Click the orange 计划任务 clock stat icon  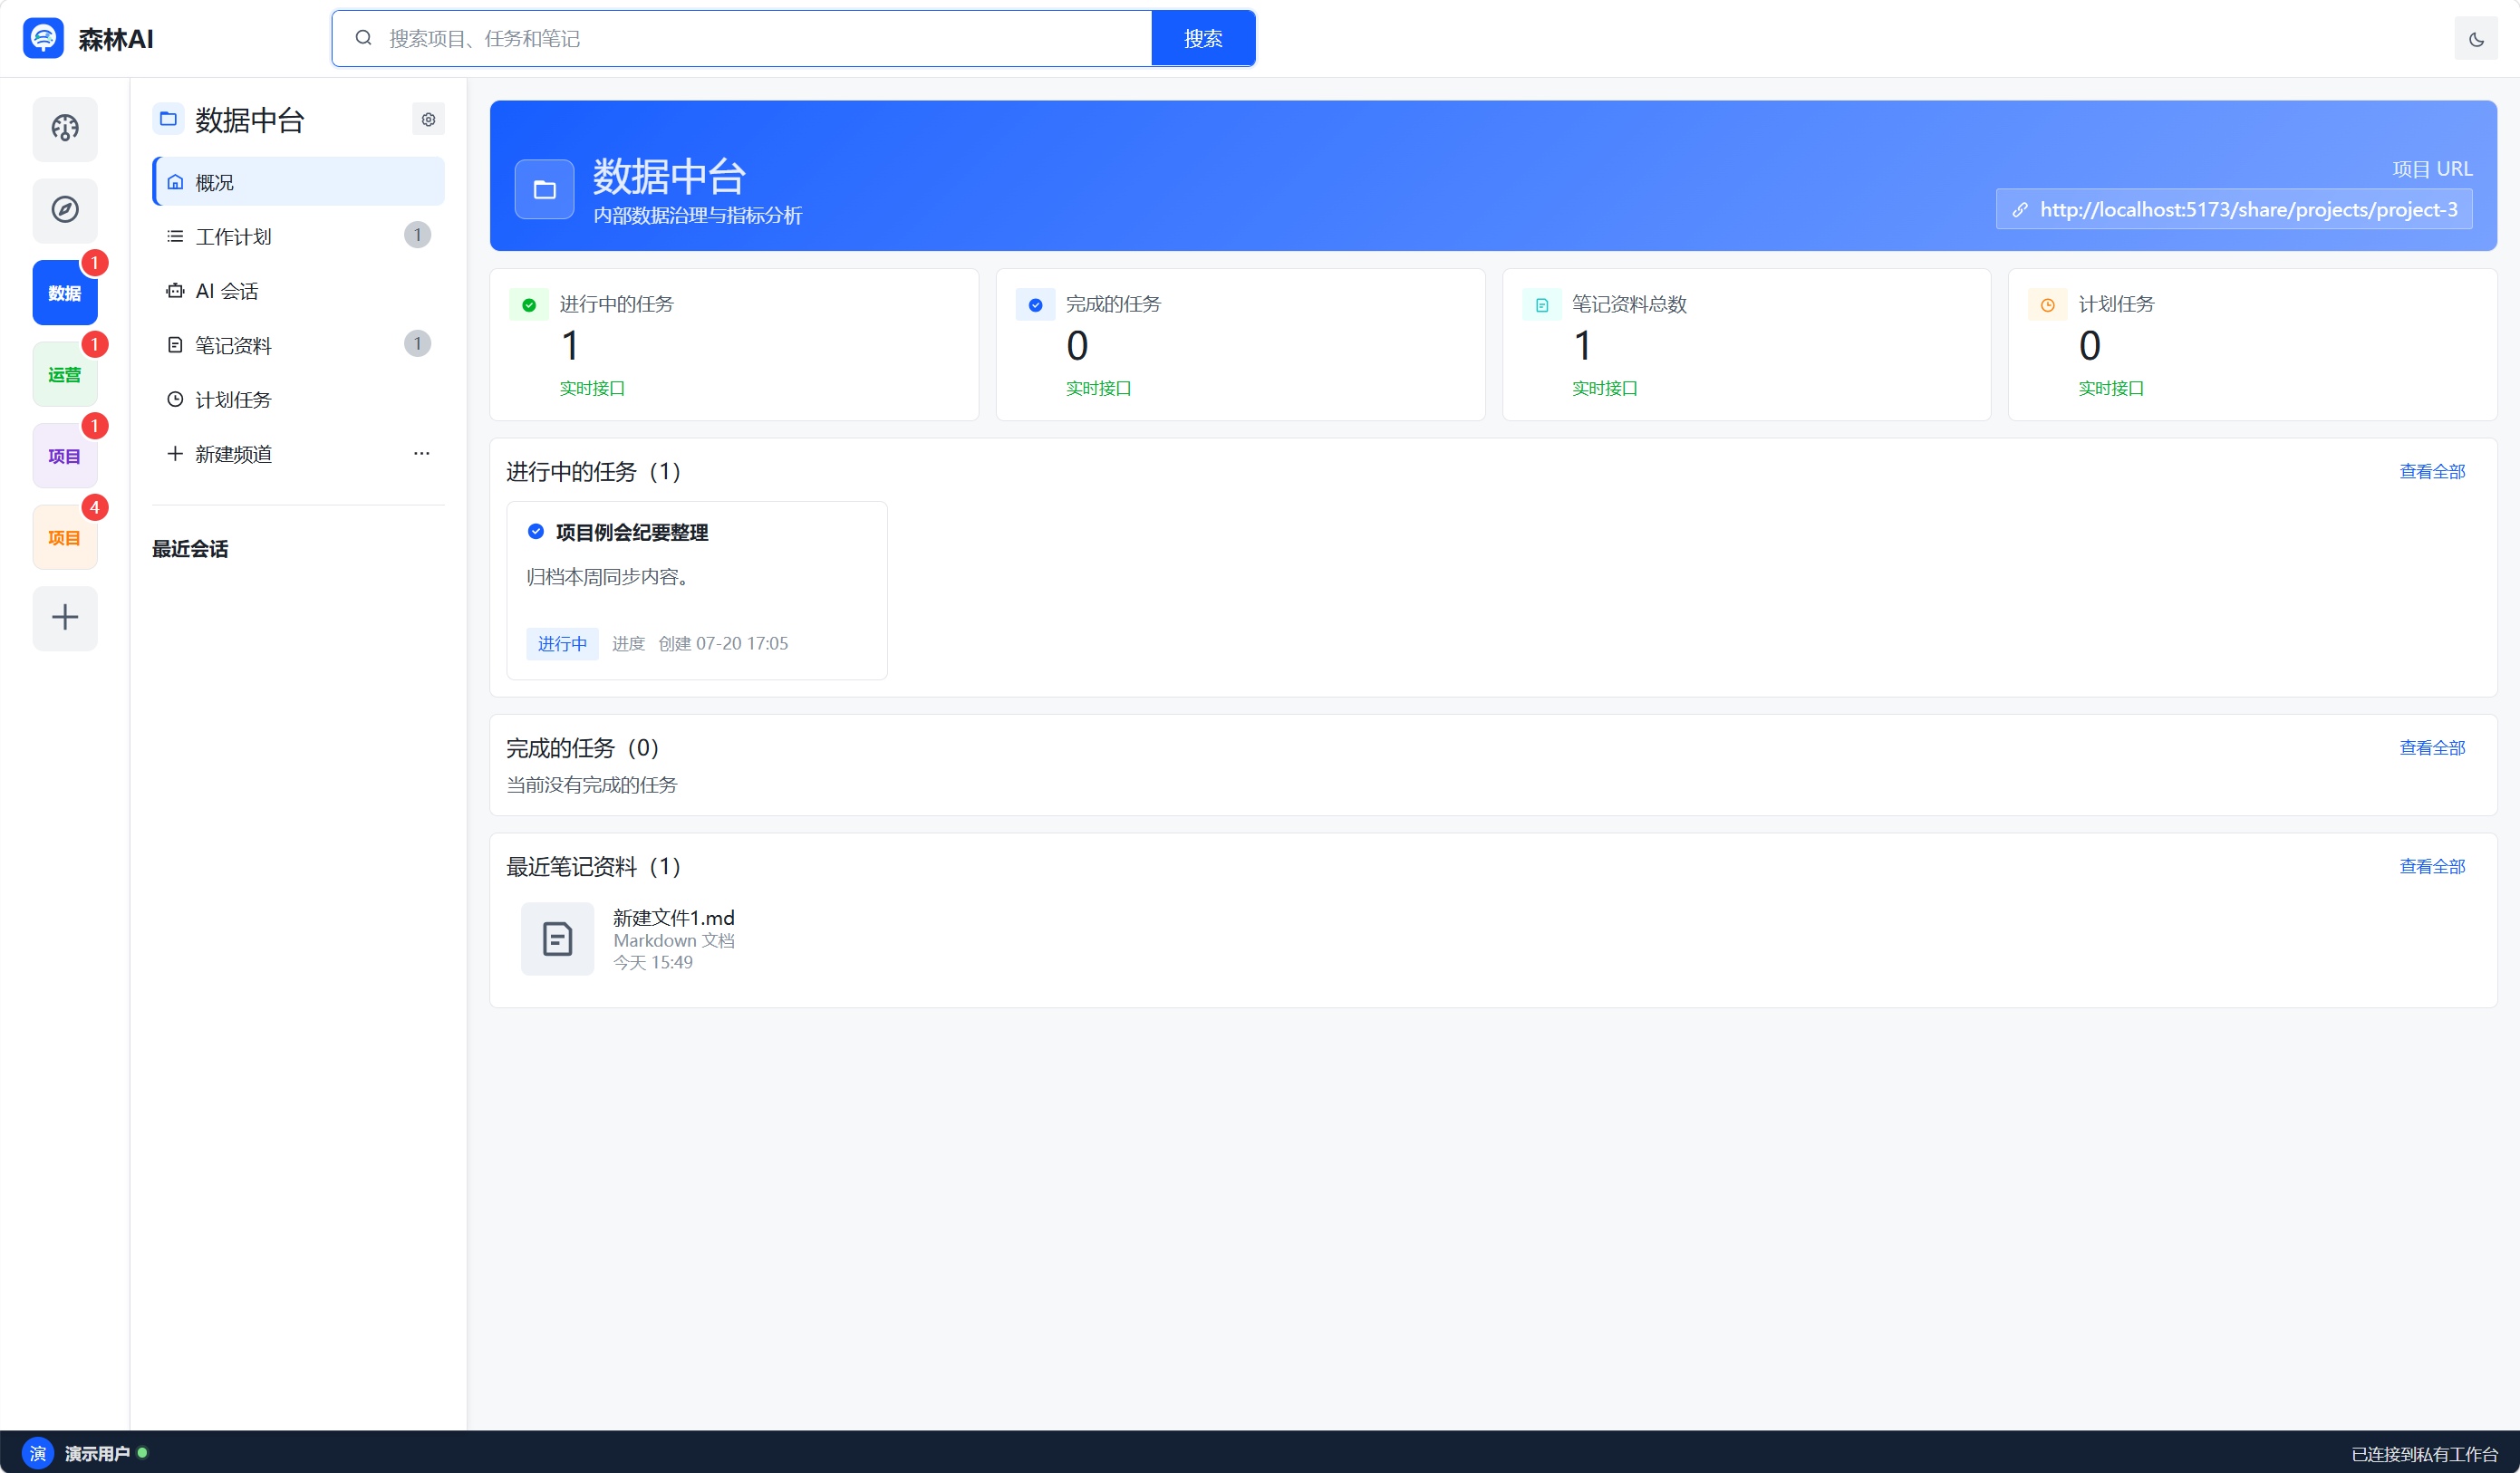[x=2048, y=305]
